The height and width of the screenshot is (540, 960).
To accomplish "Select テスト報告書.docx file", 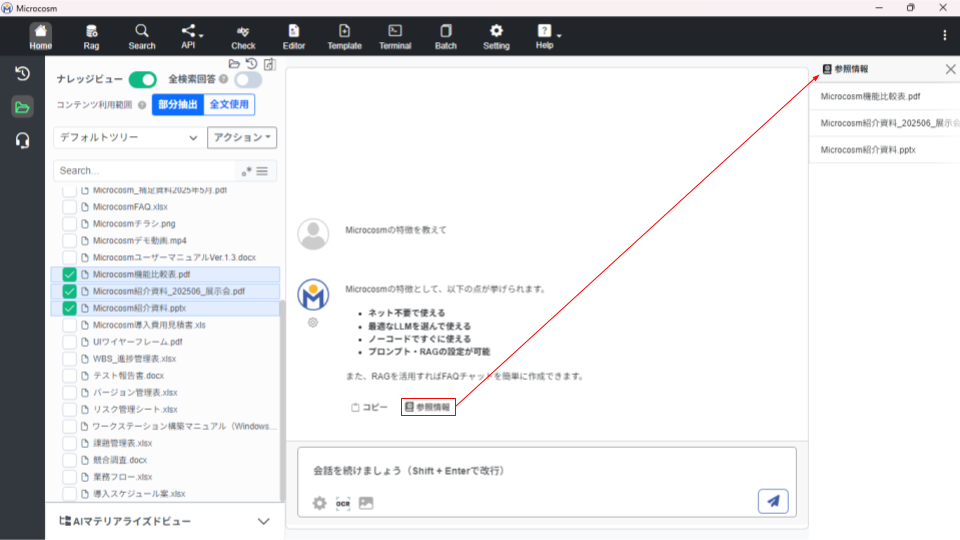I will pyautogui.click(x=128, y=375).
